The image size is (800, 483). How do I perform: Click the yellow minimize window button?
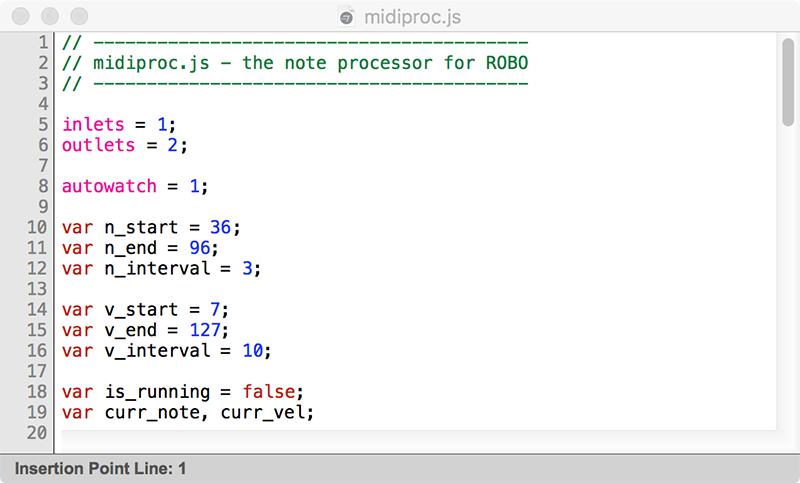point(49,16)
